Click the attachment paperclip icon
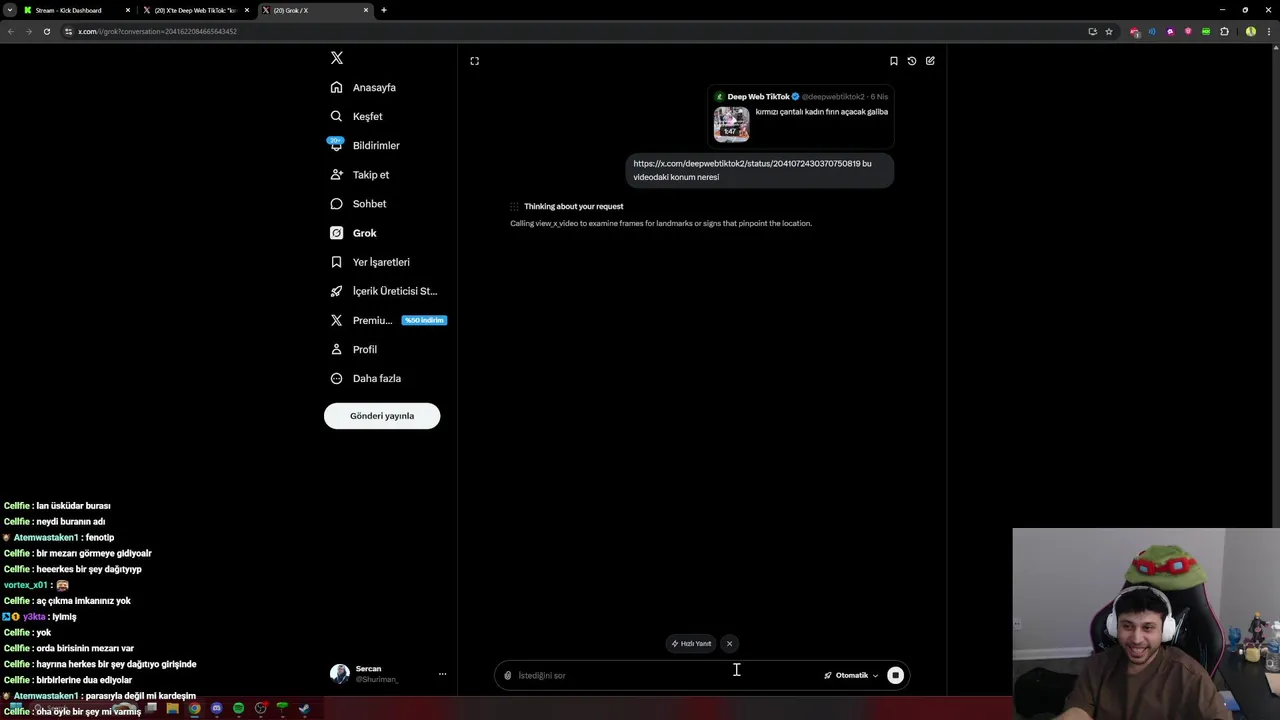Viewport: 1280px width, 720px height. pos(508,676)
